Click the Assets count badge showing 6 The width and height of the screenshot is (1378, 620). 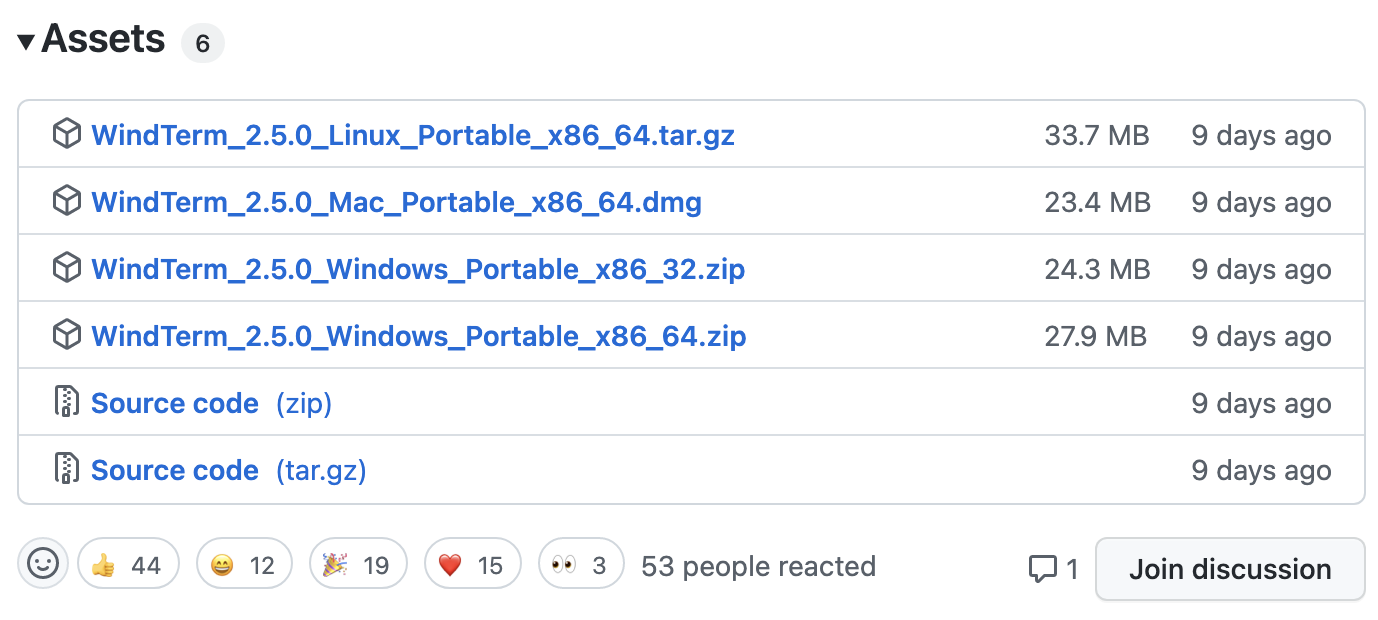pos(202,44)
